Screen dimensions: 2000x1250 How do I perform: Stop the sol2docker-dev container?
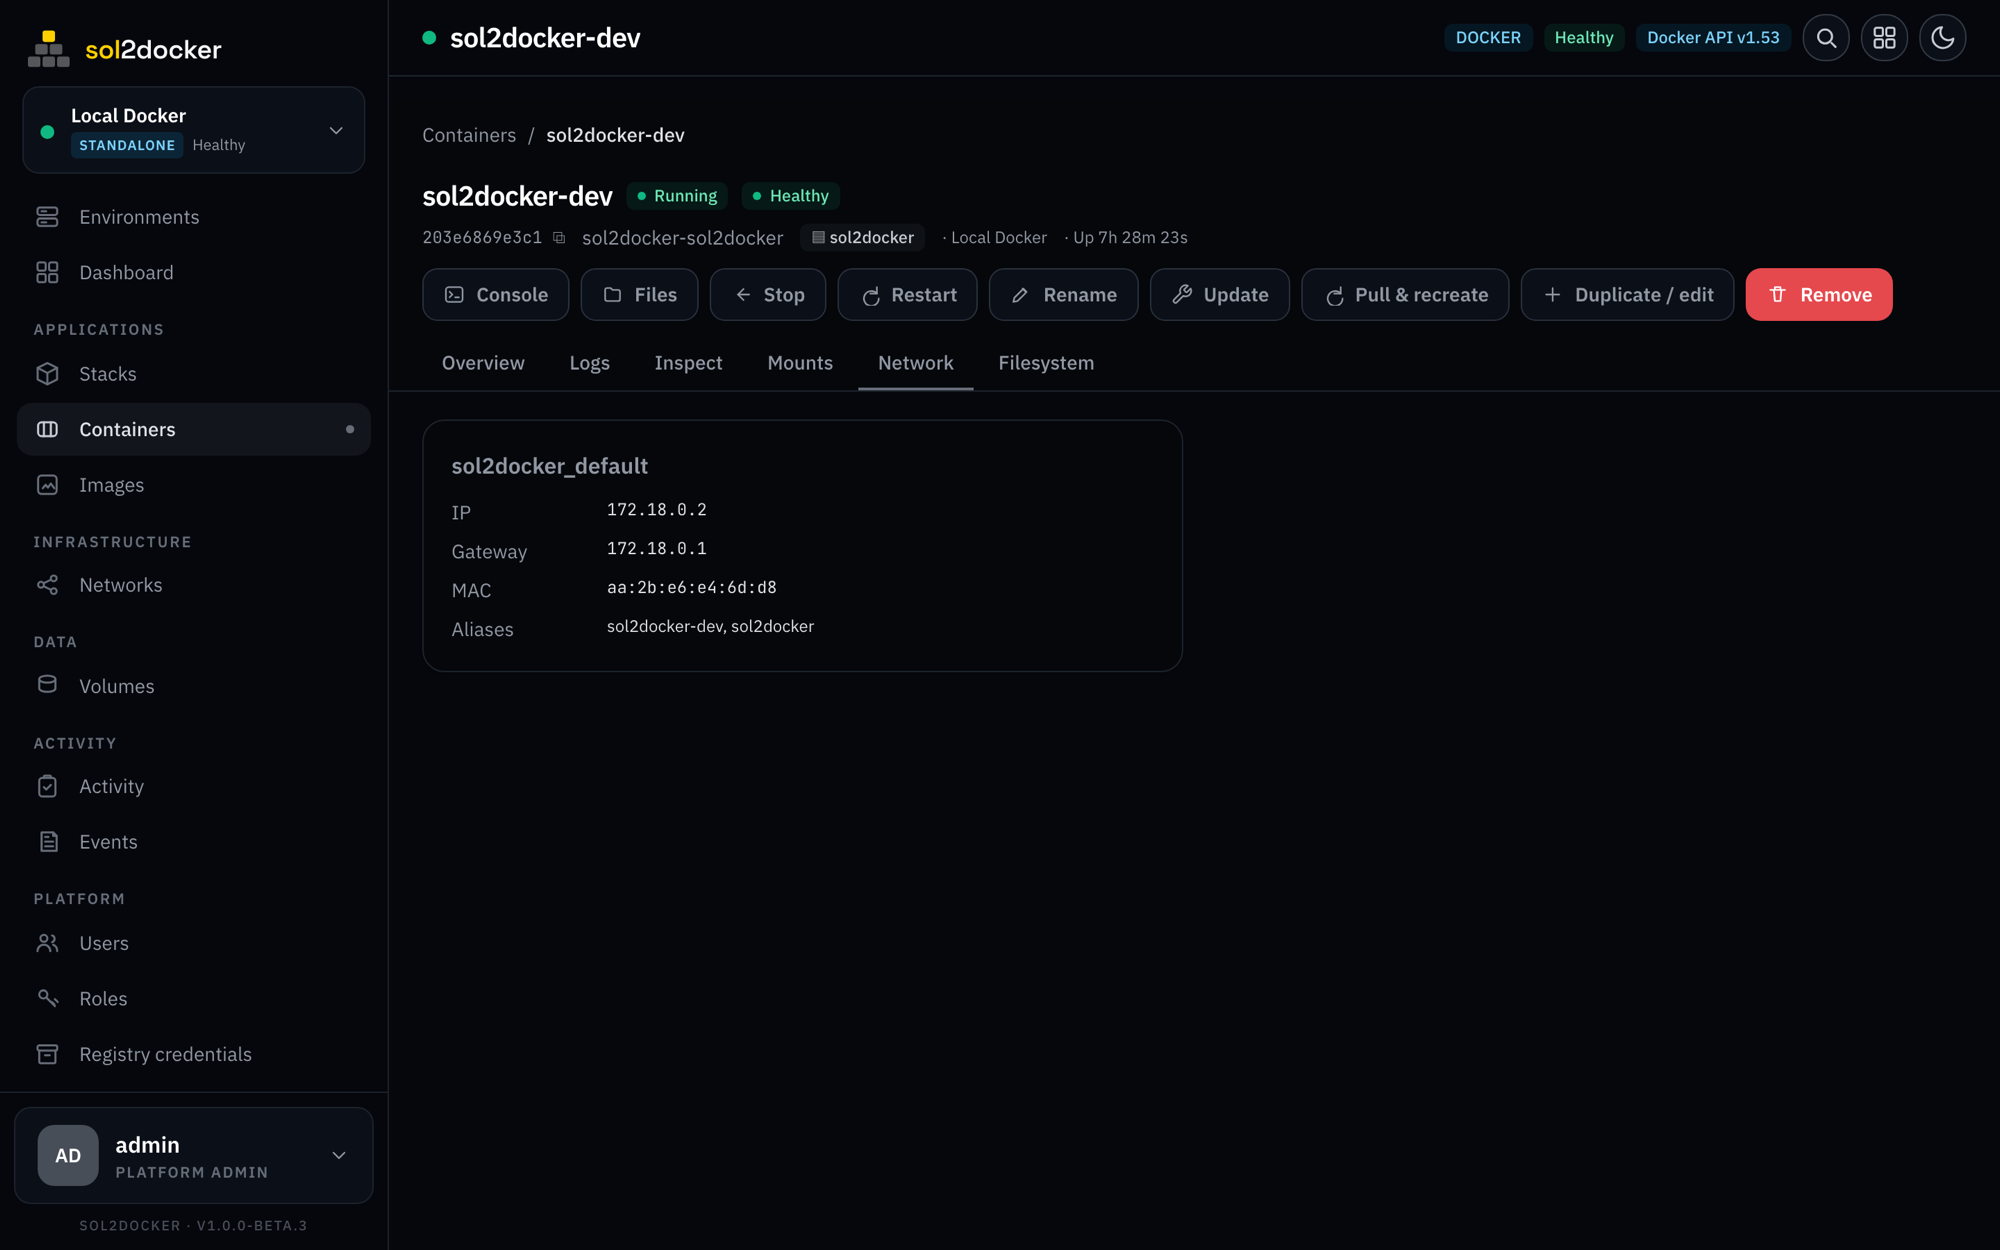[x=767, y=294]
